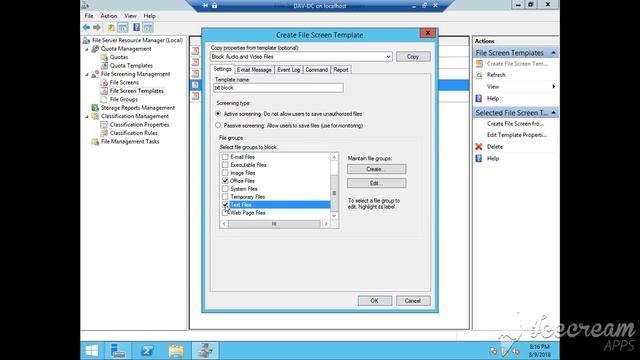This screenshot has width=640, height=360.
Task: Check the Temporary Files file group
Action: (225, 197)
